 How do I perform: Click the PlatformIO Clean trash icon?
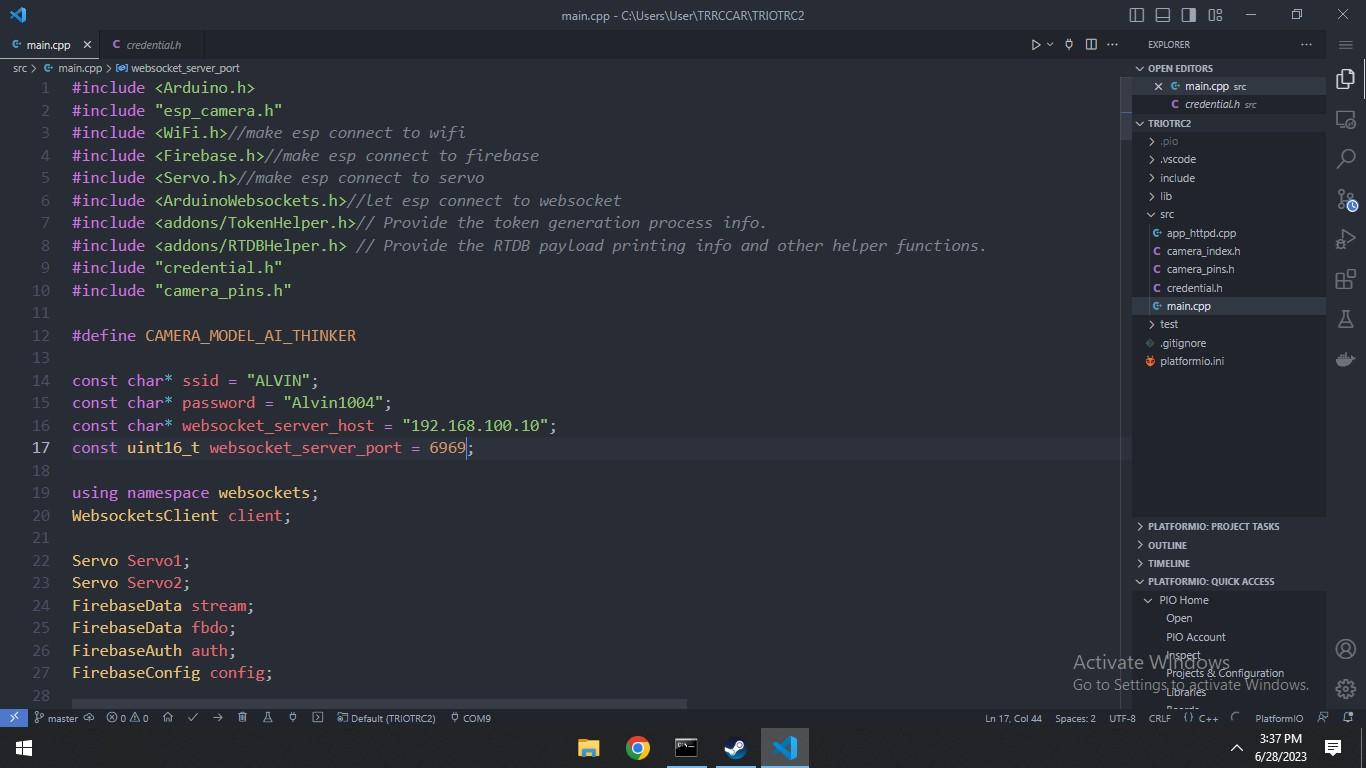click(x=242, y=718)
